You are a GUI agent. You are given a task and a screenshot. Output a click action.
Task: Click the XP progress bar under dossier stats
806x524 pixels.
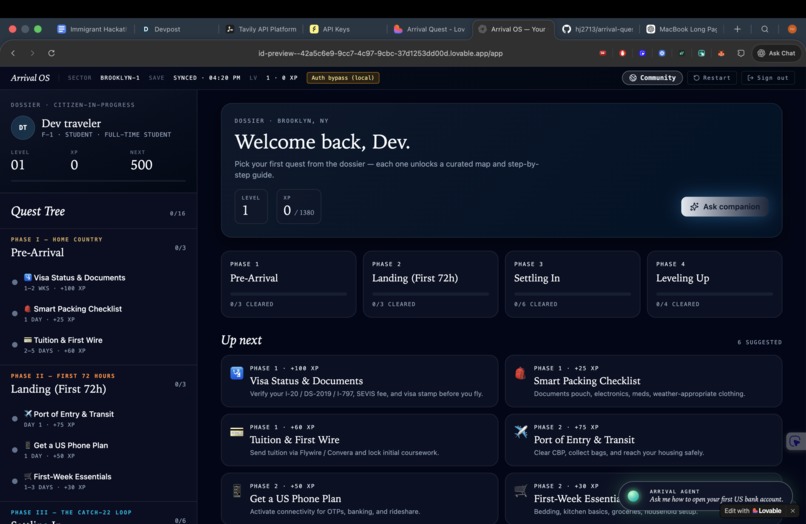98,181
